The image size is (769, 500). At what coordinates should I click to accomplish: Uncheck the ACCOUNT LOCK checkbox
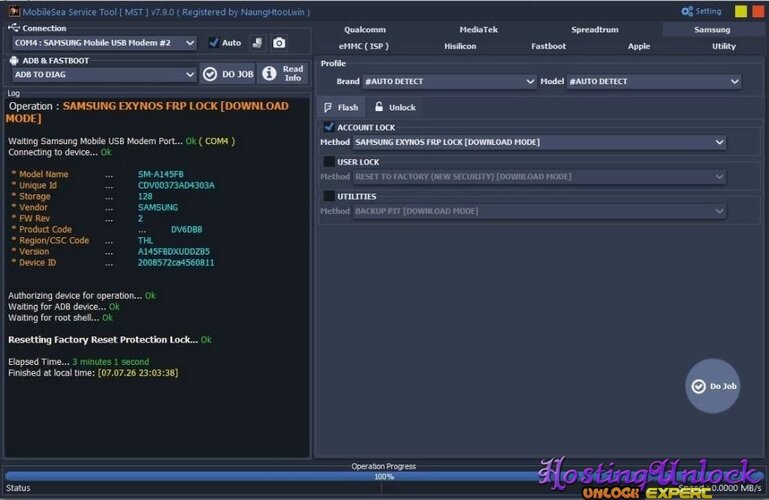(329, 127)
